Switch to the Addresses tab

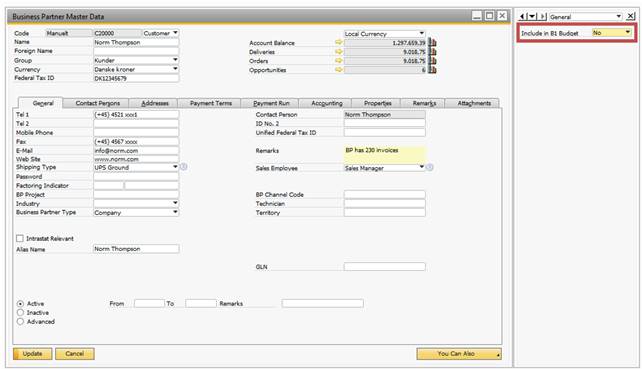(x=154, y=103)
